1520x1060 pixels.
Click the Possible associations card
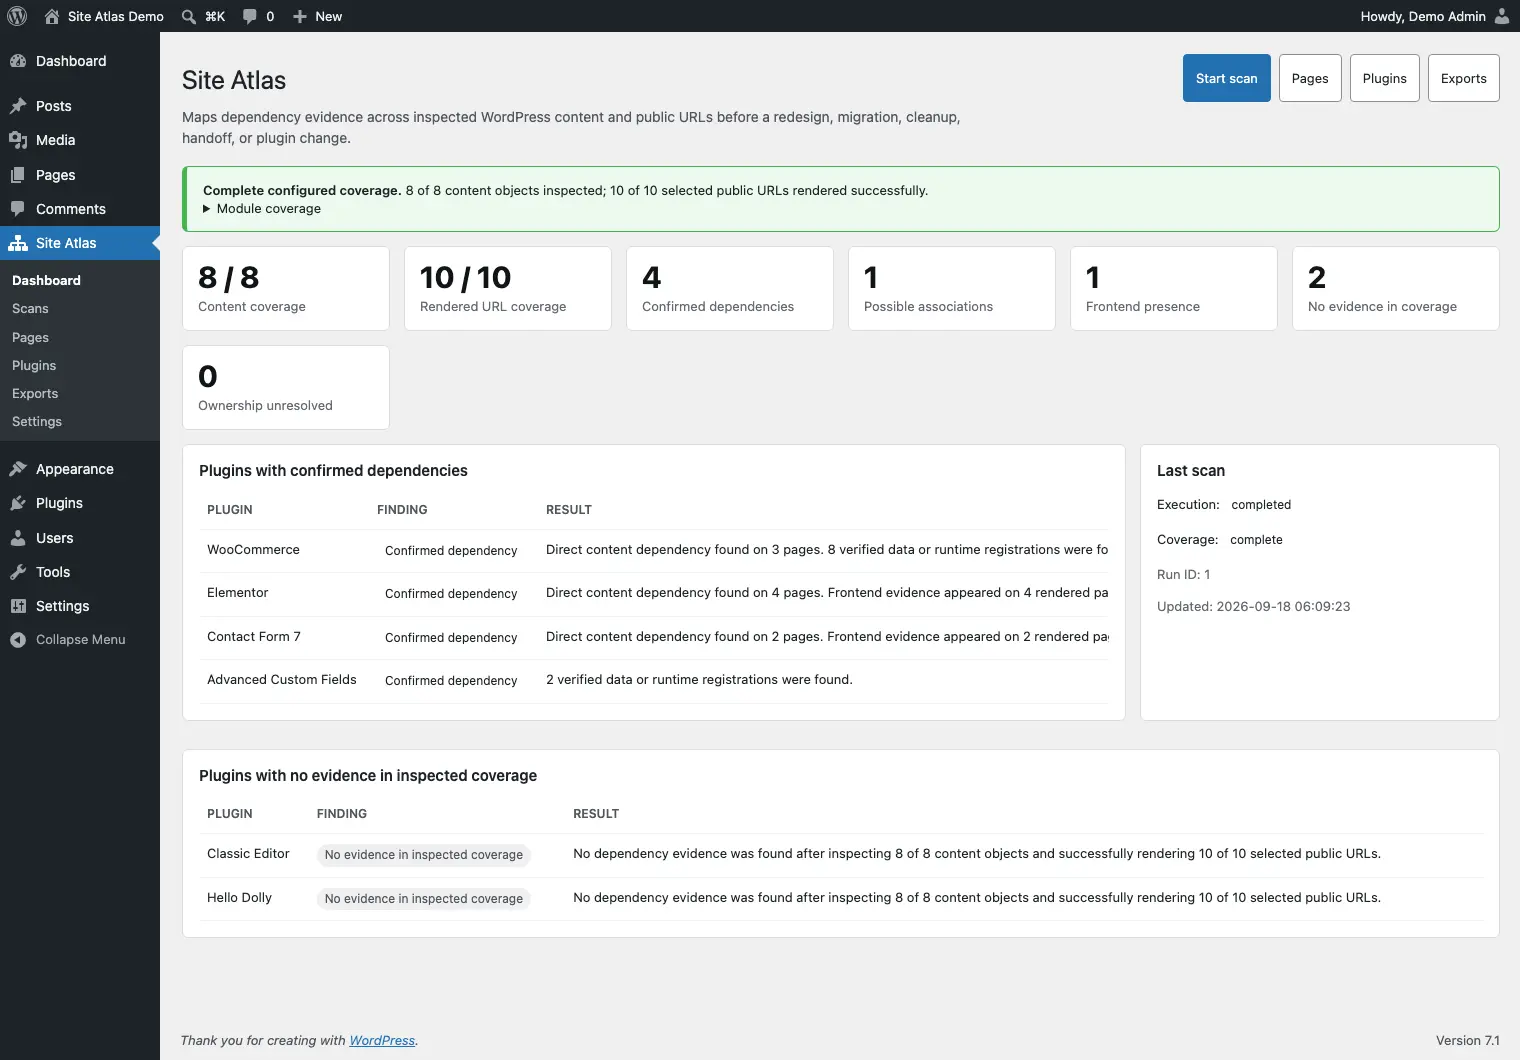952,288
